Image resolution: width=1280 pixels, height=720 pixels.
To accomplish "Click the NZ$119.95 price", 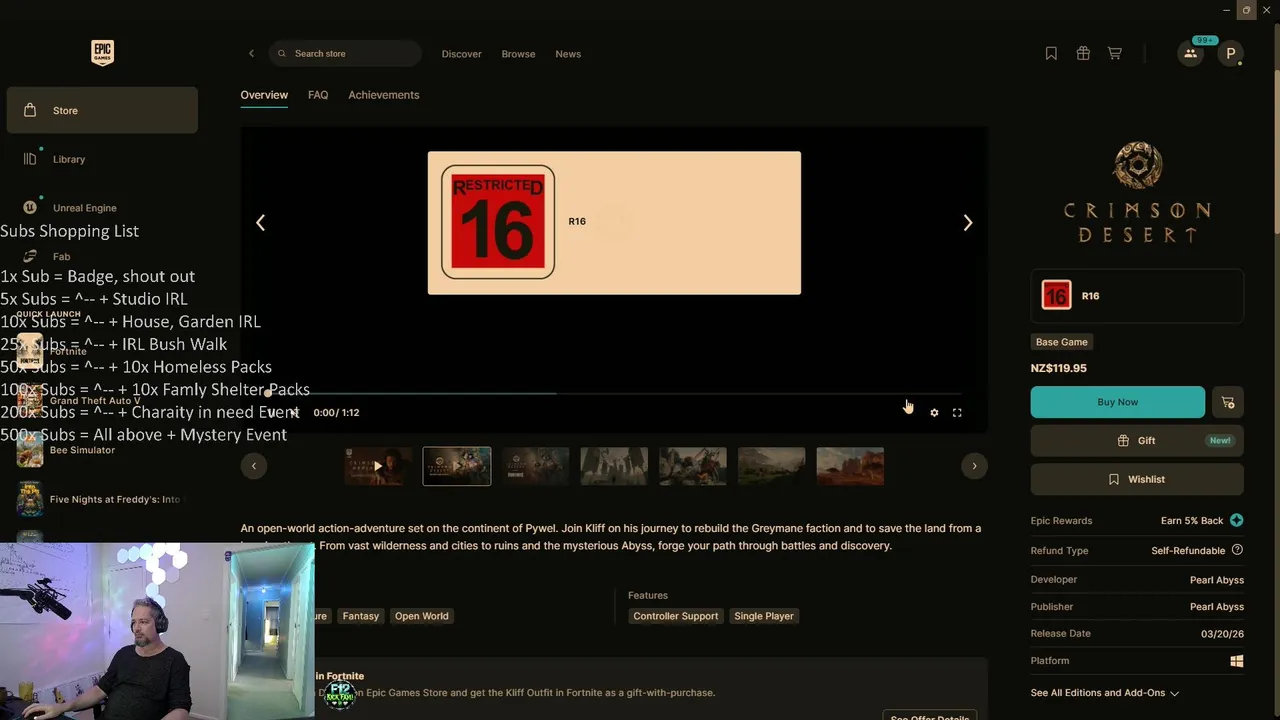I will click(x=1058, y=368).
